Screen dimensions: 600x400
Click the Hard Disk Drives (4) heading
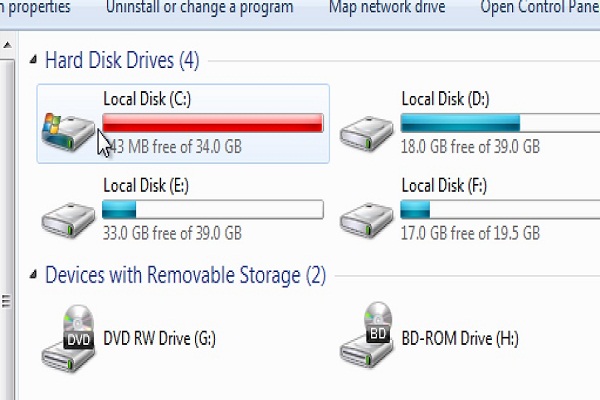click(x=122, y=60)
